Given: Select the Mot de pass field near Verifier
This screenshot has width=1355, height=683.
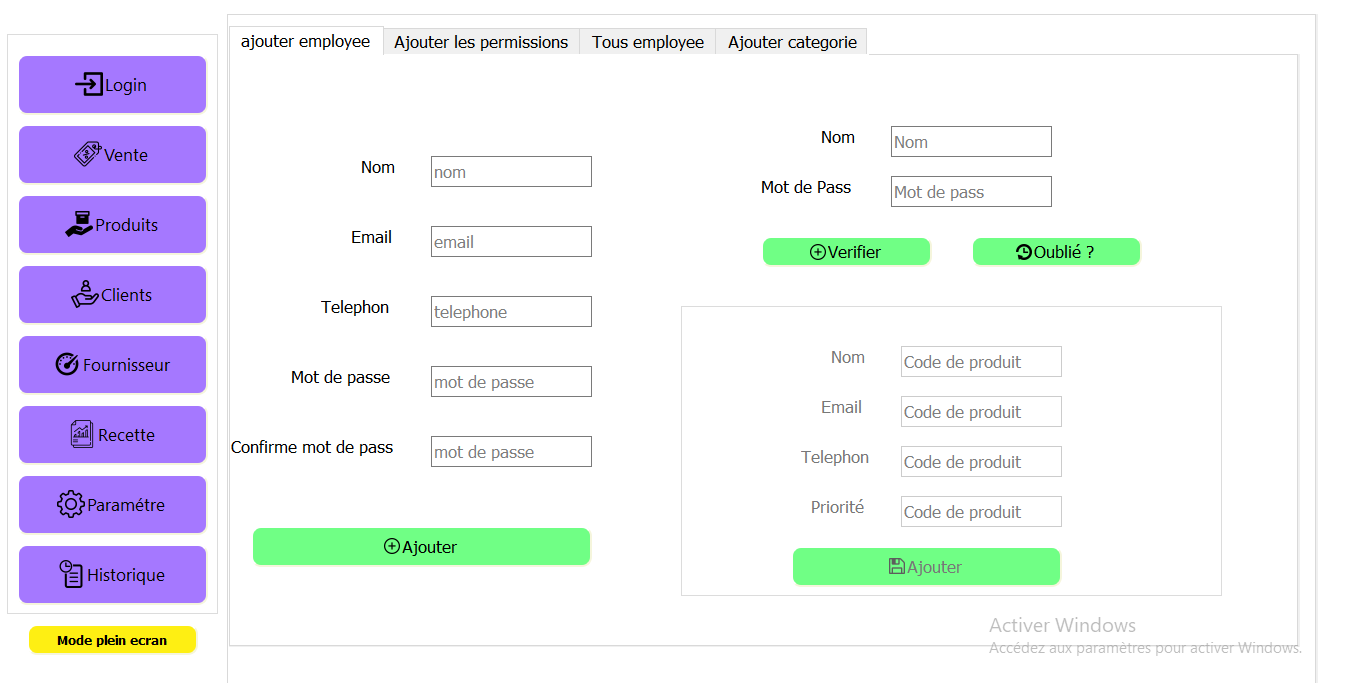Looking at the screenshot, I should 970,191.
